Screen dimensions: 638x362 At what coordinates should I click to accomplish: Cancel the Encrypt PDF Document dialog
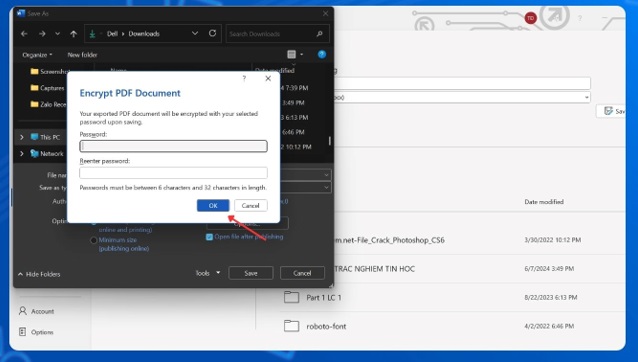[250, 205]
